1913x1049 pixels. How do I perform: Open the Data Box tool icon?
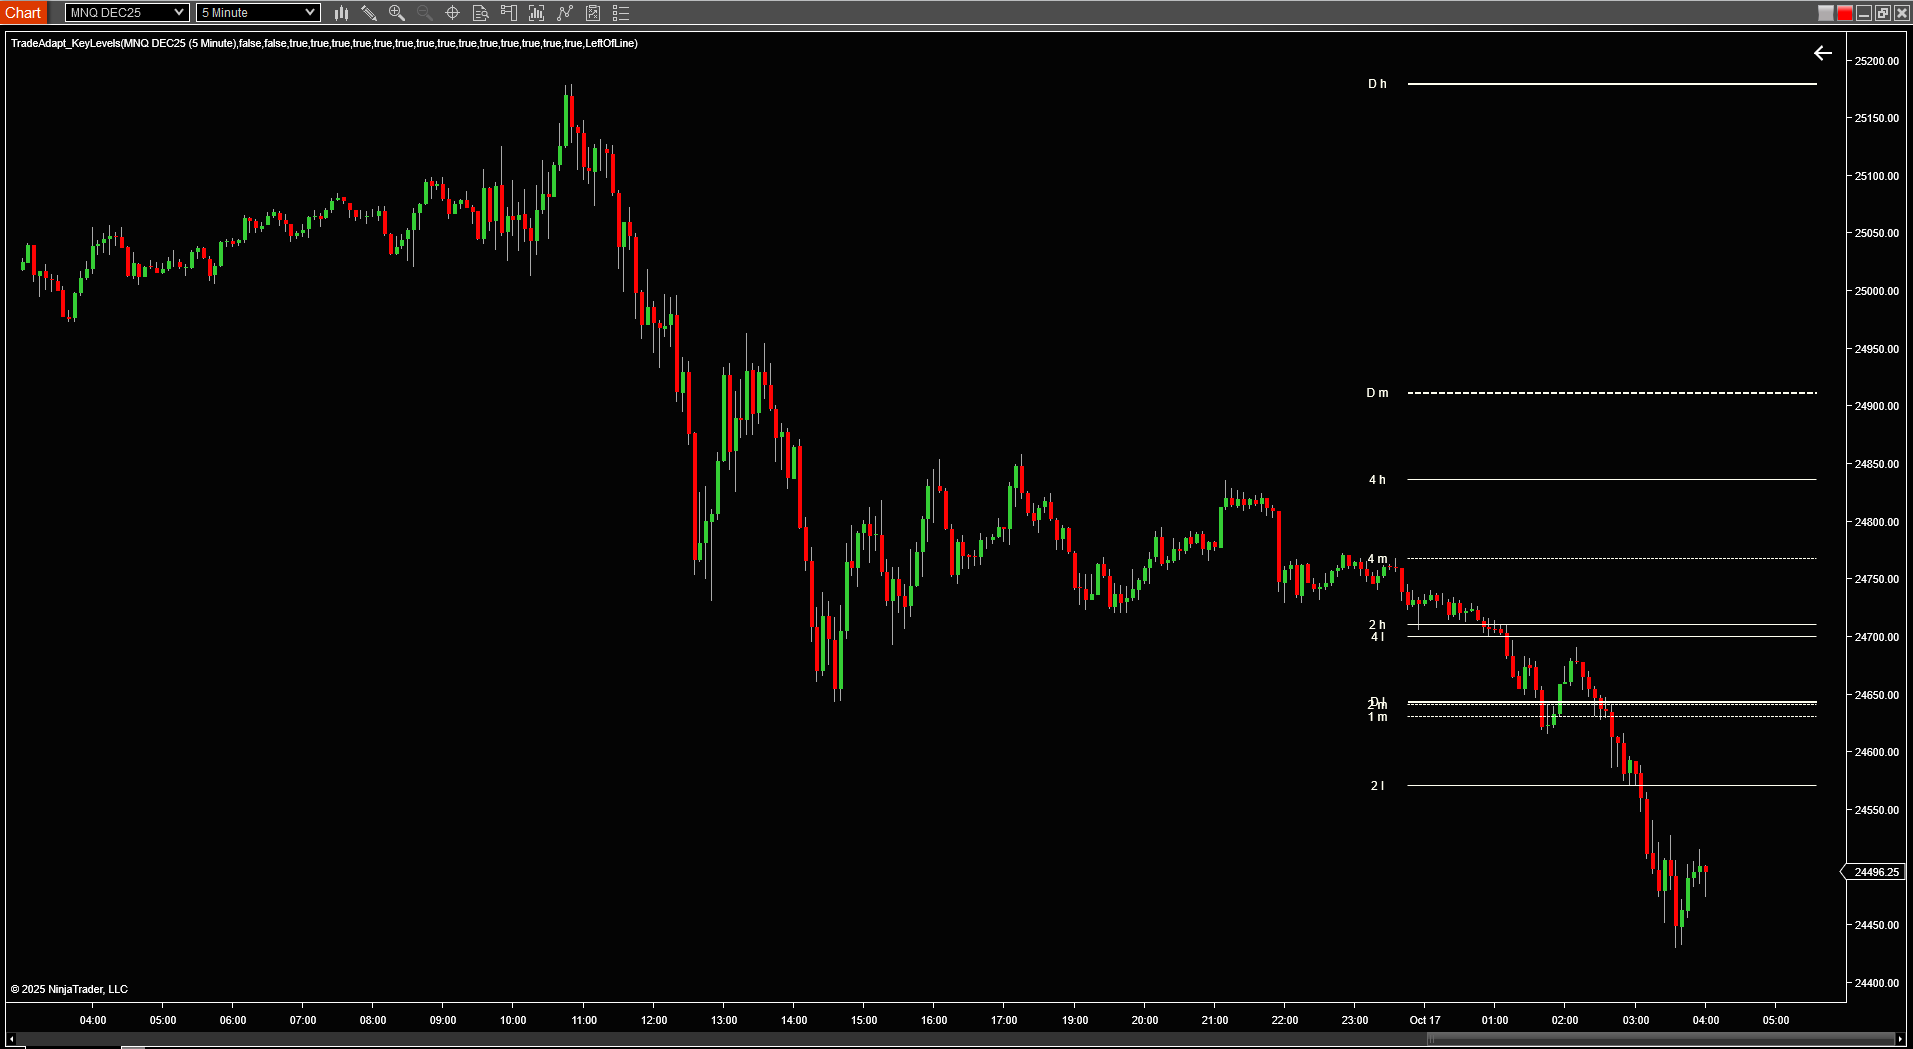(480, 13)
